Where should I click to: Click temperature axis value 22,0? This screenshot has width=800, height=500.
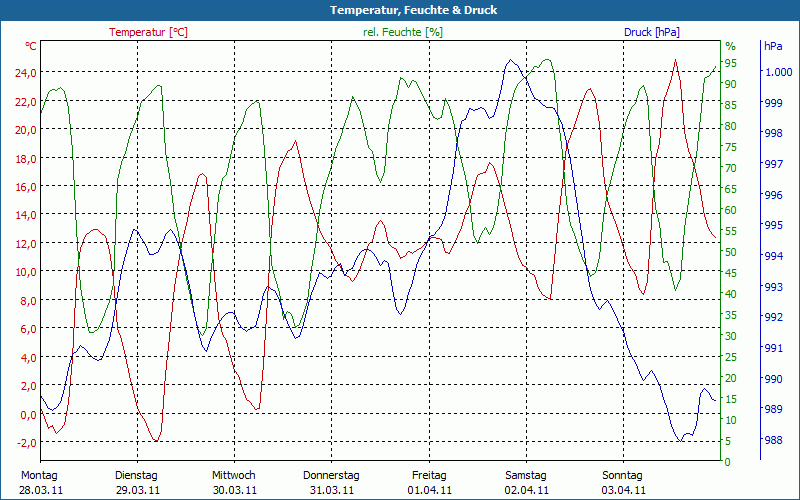coord(26,102)
